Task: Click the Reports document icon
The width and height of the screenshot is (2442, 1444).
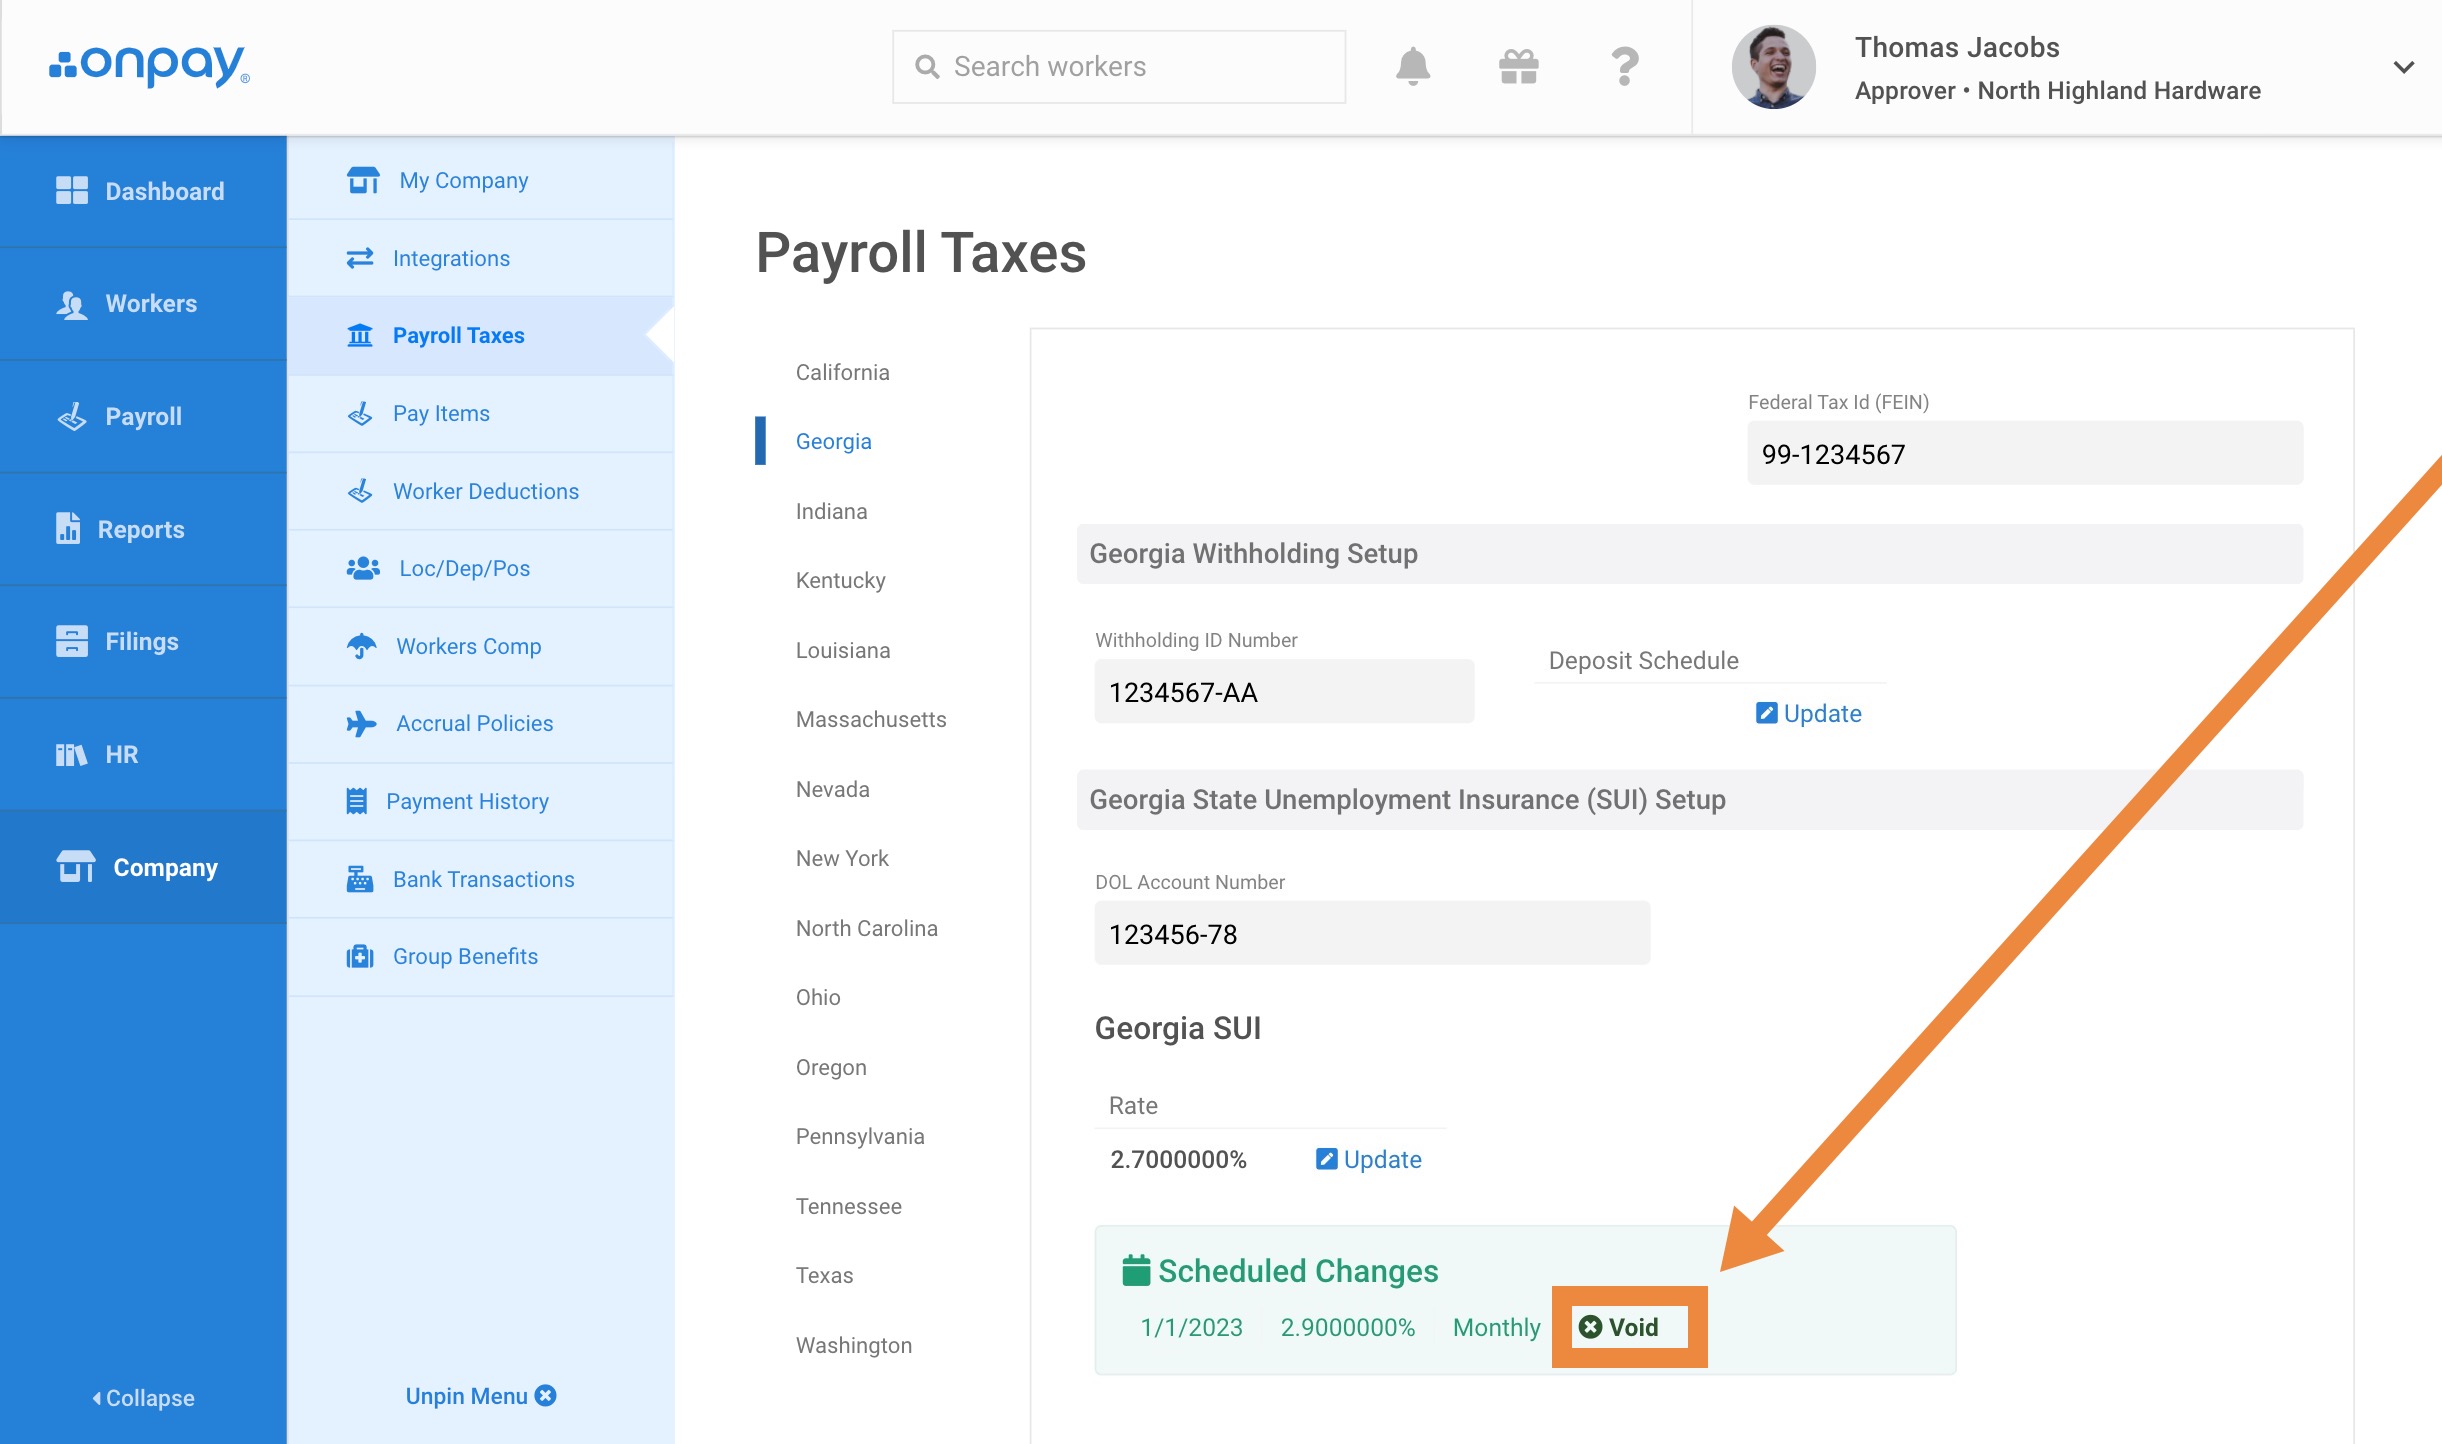Action: pyautogui.click(x=68, y=529)
